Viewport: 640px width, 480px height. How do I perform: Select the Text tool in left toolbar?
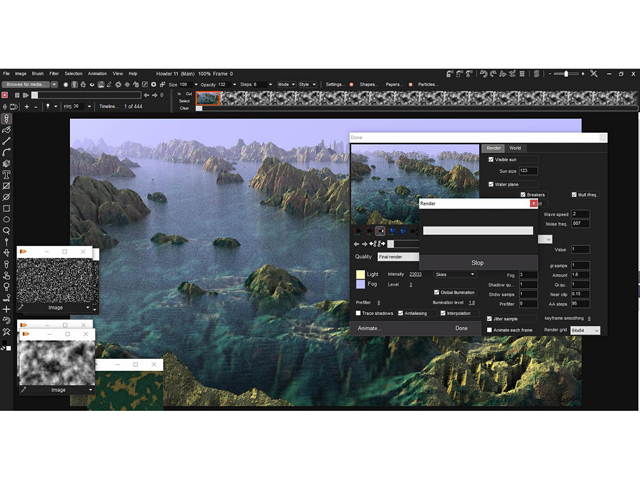(6, 174)
